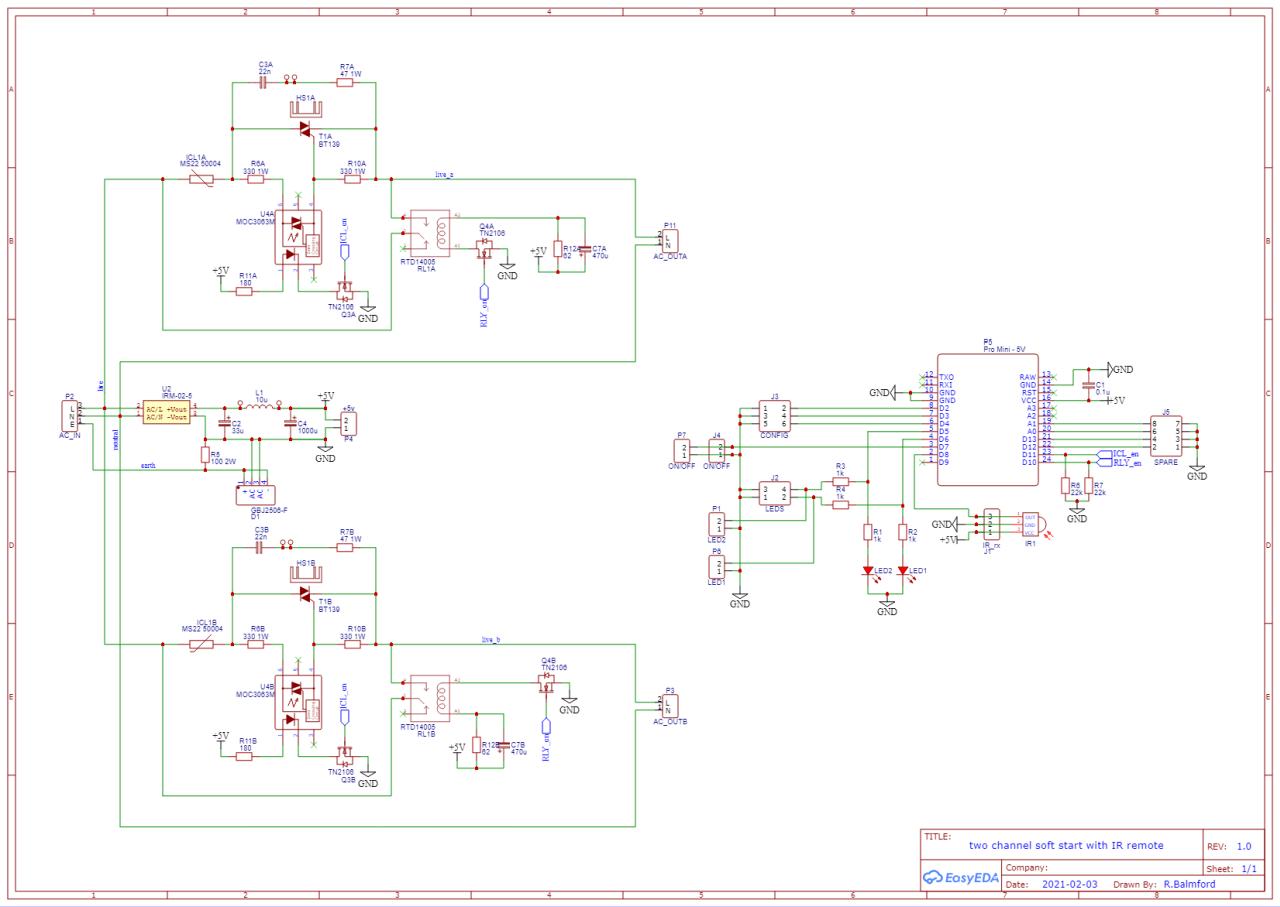Viewport: 1280px width, 907px height.
Task: Select the P6 LED1 connector
Action: click(x=717, y=567)
